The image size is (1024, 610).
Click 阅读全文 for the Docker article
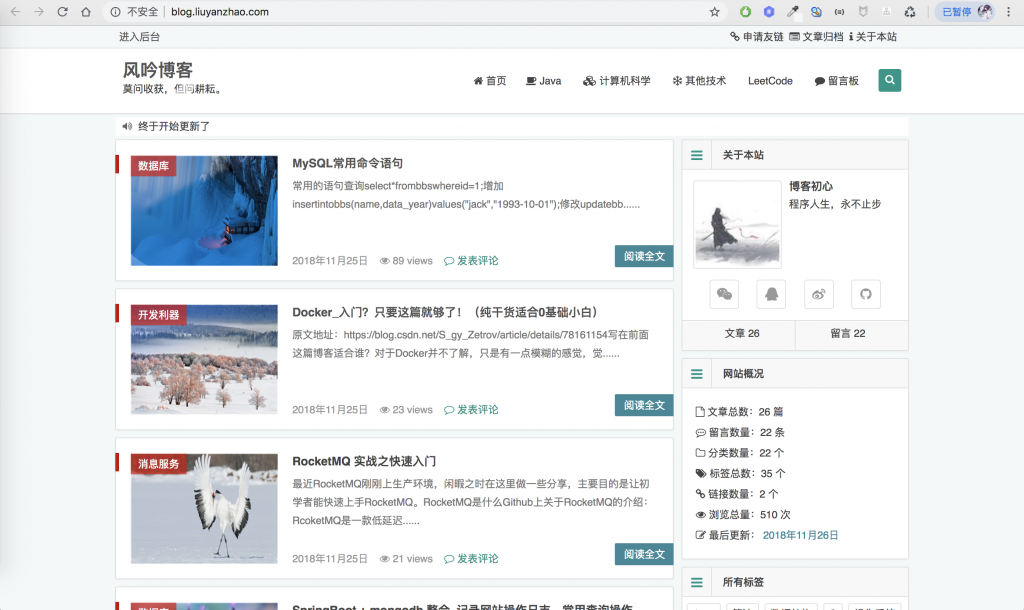[x=644, y=405]
